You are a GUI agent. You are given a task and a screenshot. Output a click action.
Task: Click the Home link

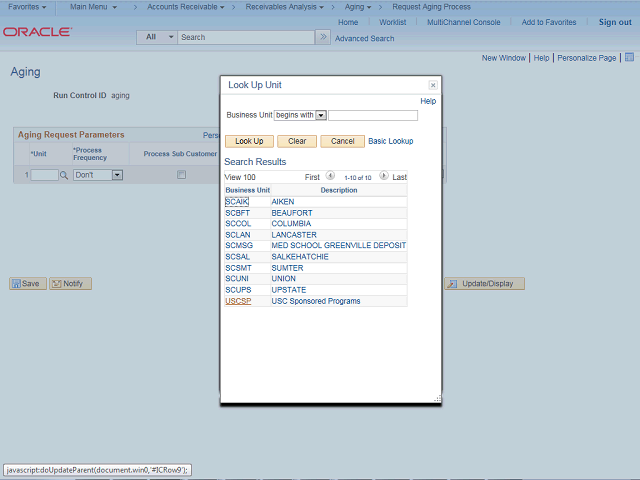pyautogui.click(x=348, y=22)
